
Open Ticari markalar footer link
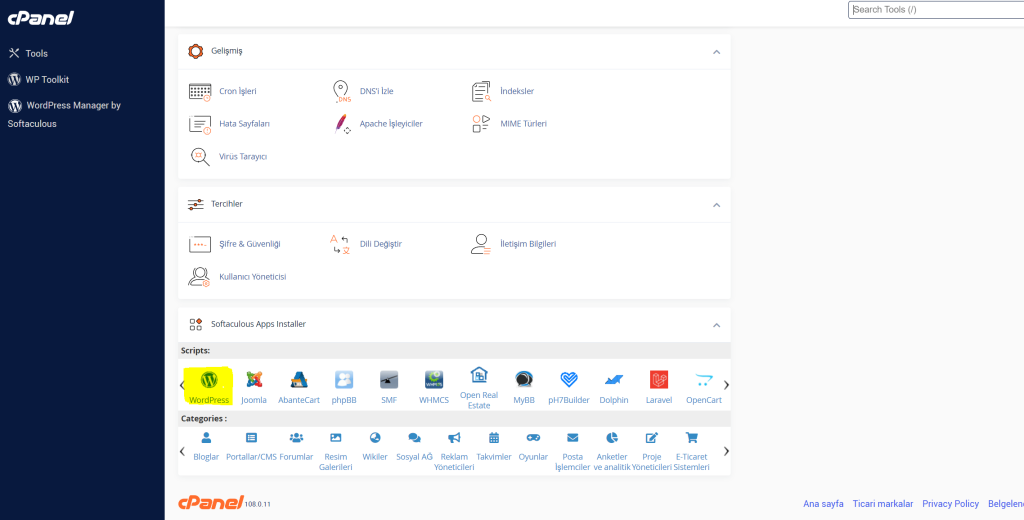(x=883, y=504)
